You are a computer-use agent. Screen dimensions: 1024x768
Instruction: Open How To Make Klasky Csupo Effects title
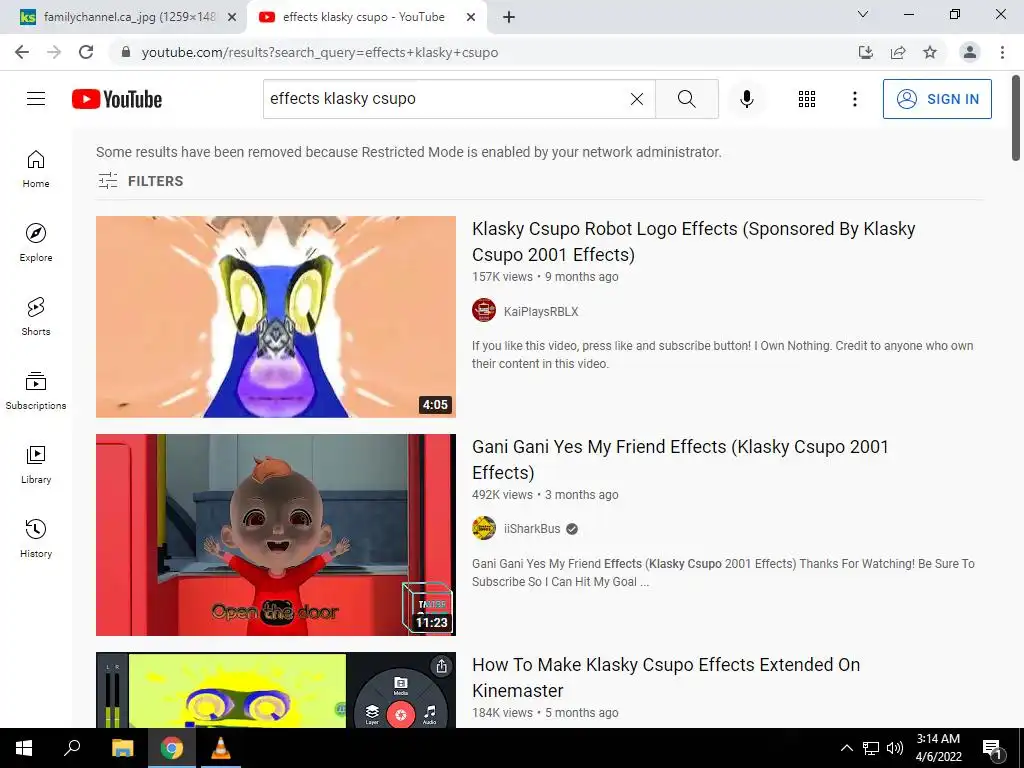click(x=666, y=677)
